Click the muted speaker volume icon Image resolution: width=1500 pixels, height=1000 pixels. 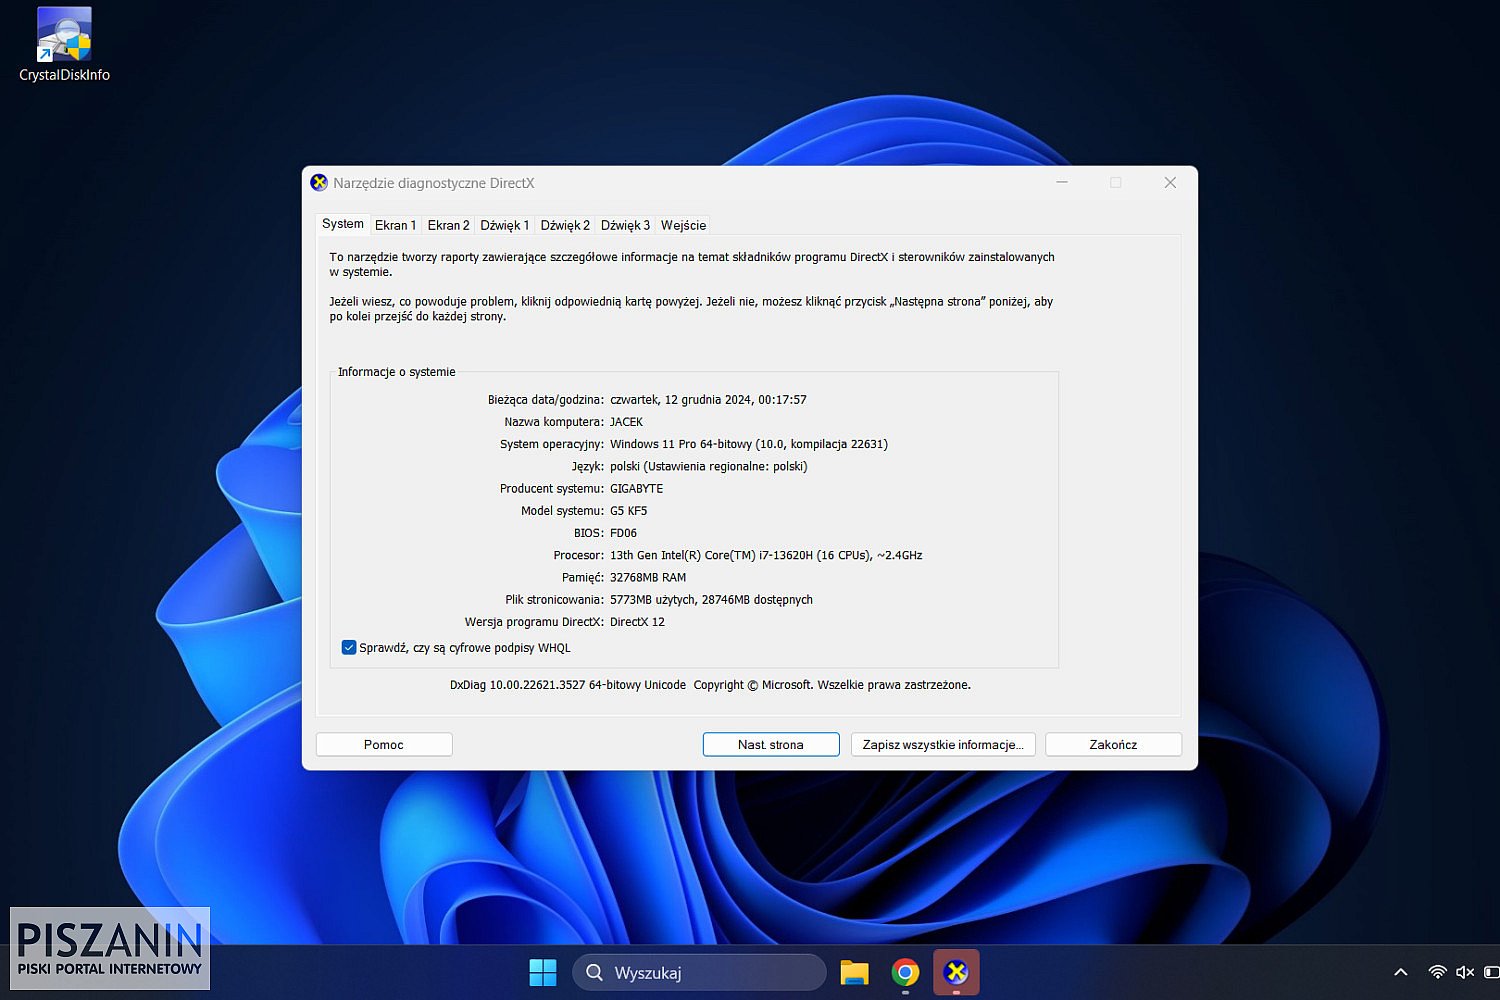1465,972
